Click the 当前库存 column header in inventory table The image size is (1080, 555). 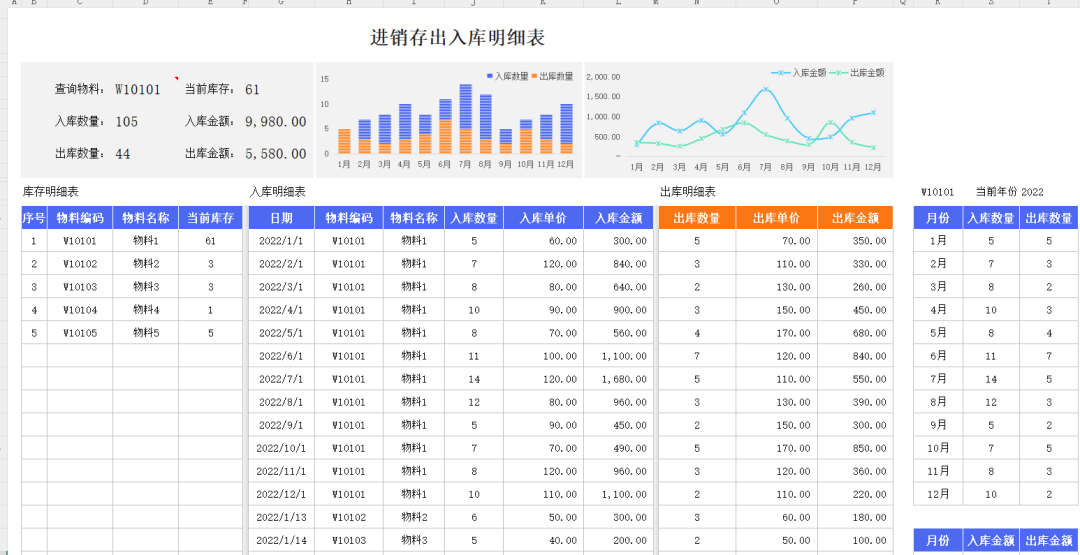(x=210, y=218)
